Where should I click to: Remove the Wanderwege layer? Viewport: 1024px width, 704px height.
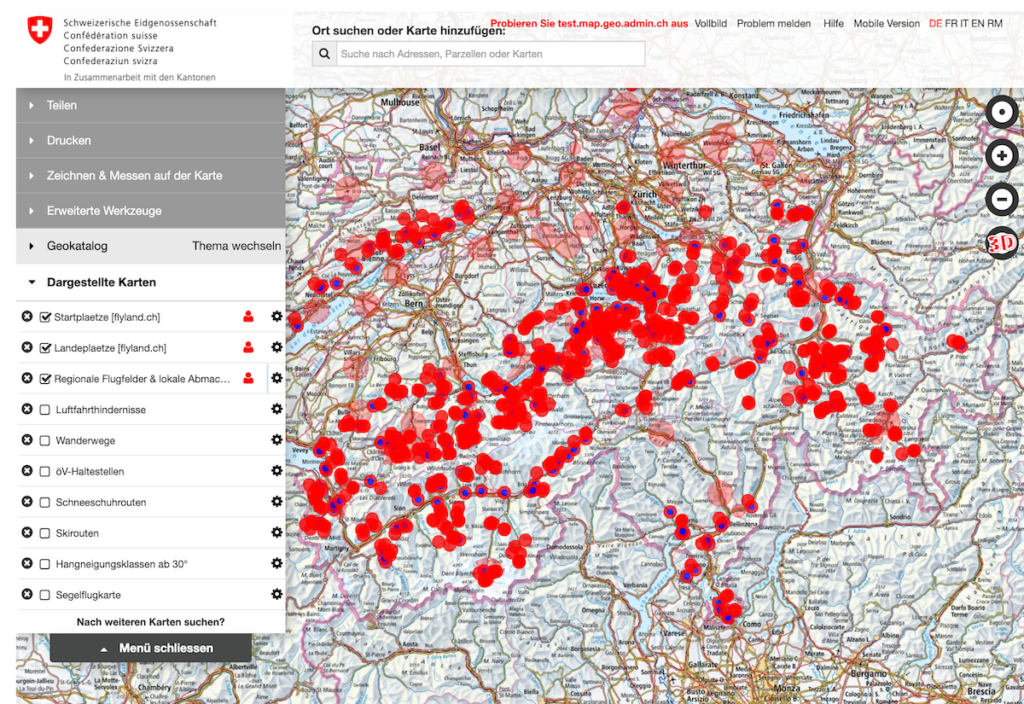tap(27, 440)
